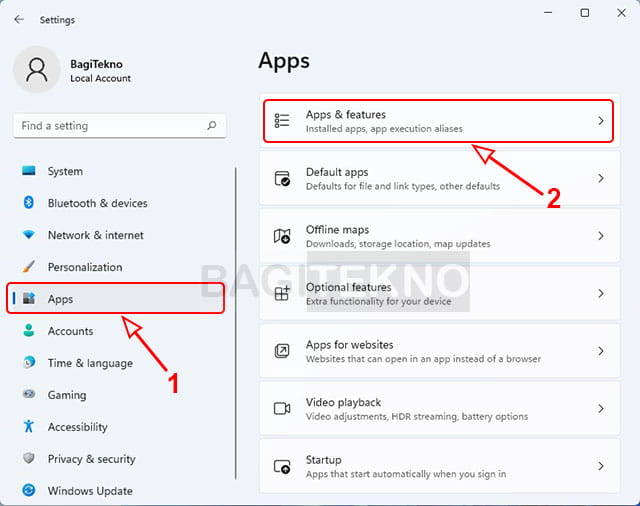Open Apps & features title
This screenshot has height=506, width=640.
pyautogui.click(x=346, y=115)
